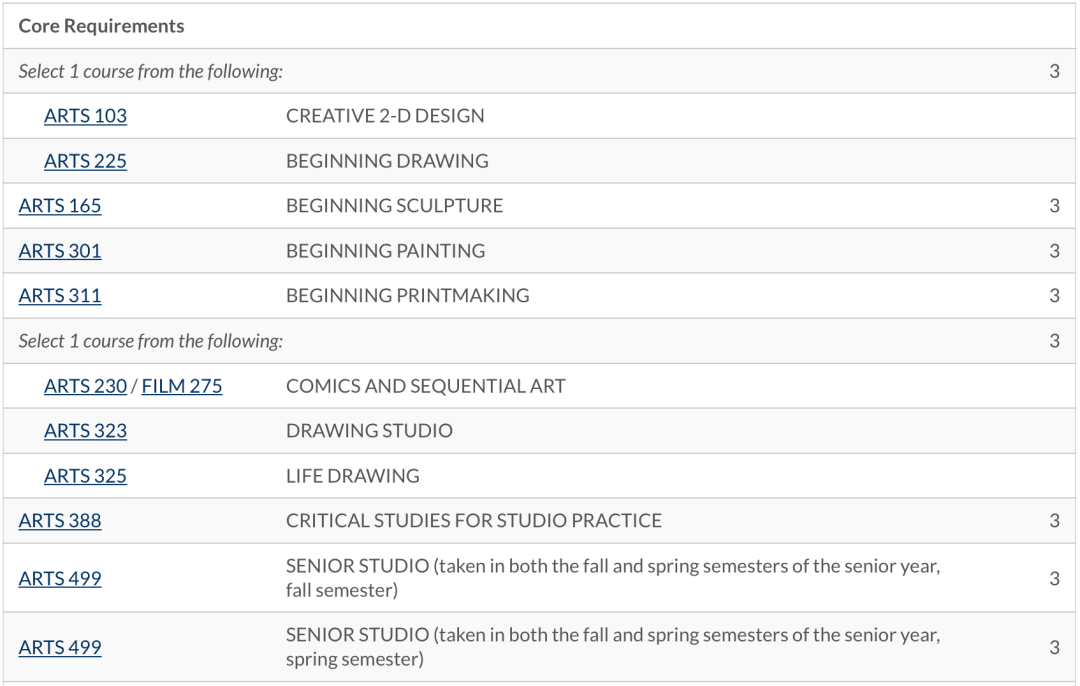1080x686 pixels.
Task: Open the FILM 275 cross-listed link
Action: (x=182, y=386)
